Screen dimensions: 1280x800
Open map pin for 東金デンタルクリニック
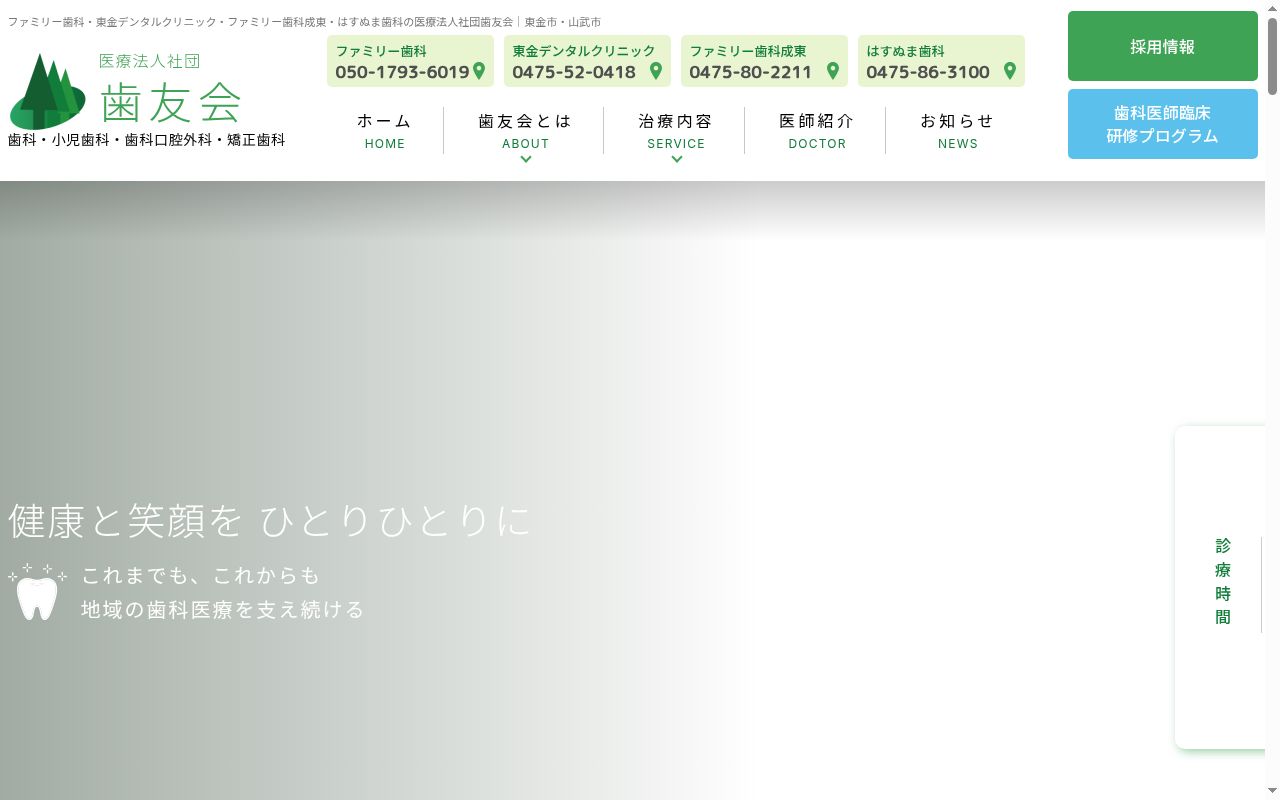click(x=656, y=71)
